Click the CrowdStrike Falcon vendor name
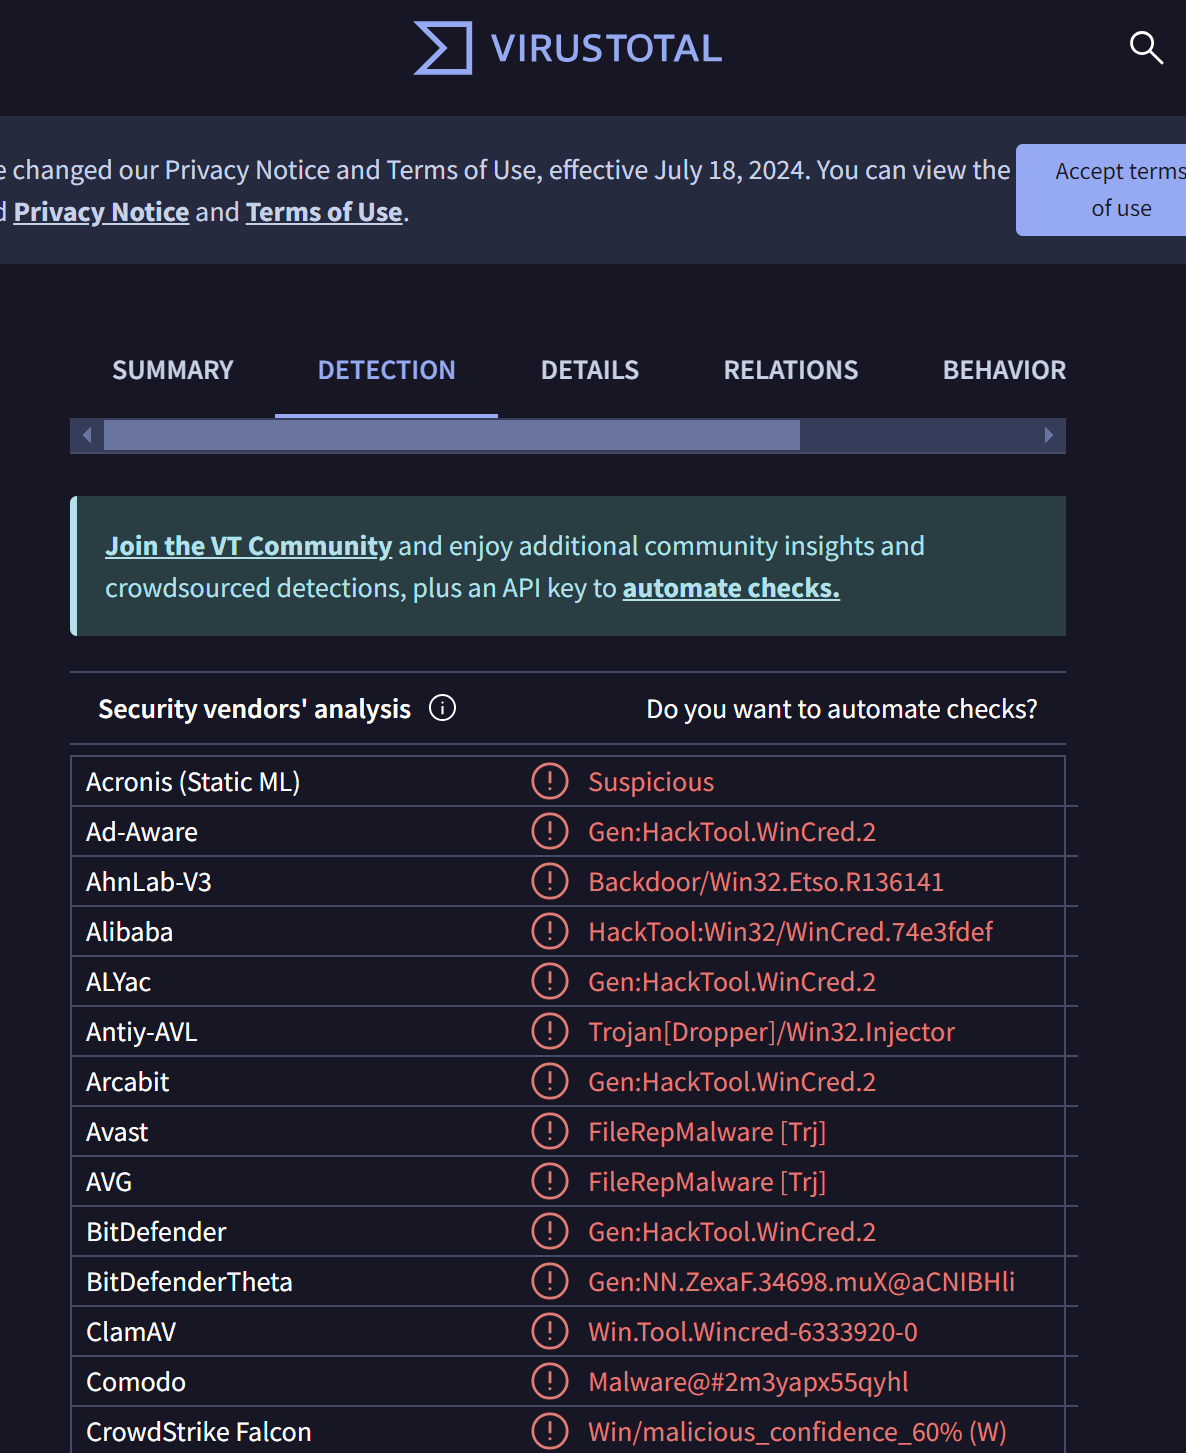 [199, 1432]
